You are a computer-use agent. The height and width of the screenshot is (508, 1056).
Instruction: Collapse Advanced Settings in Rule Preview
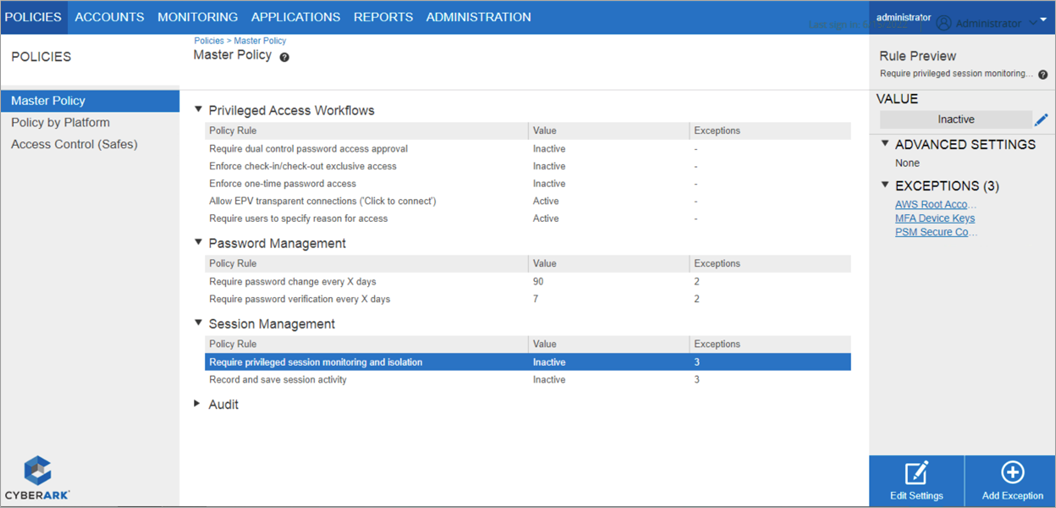click(x=885, y=144)
